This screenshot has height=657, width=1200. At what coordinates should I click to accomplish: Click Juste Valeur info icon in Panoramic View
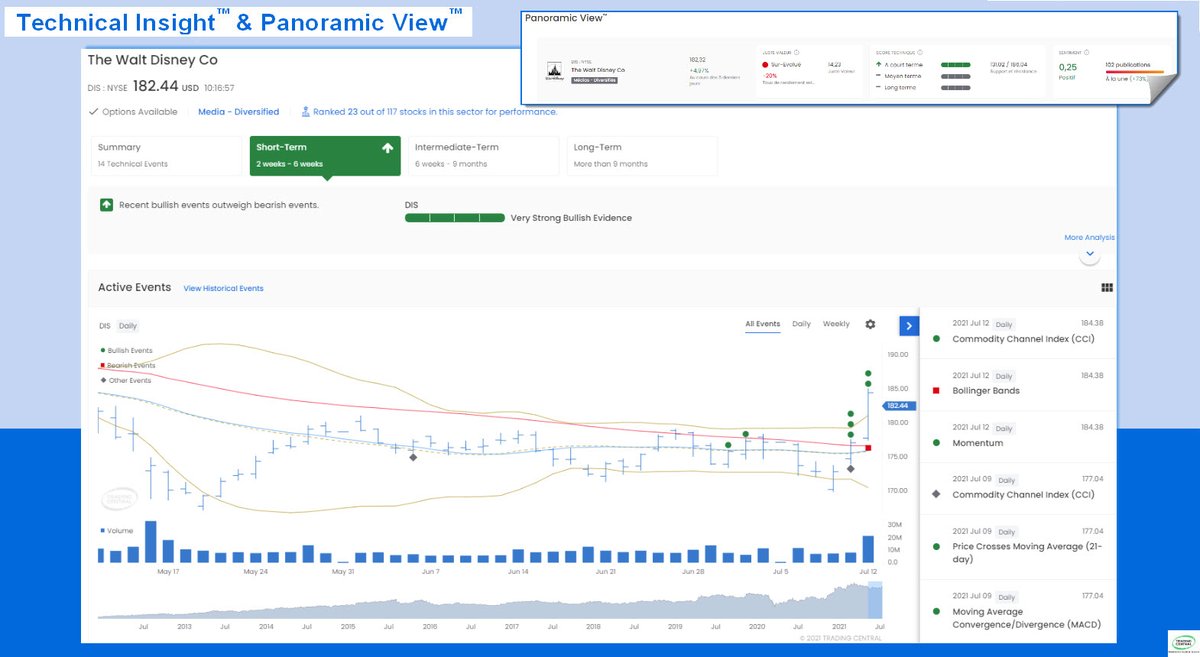(x=798, y=53)
